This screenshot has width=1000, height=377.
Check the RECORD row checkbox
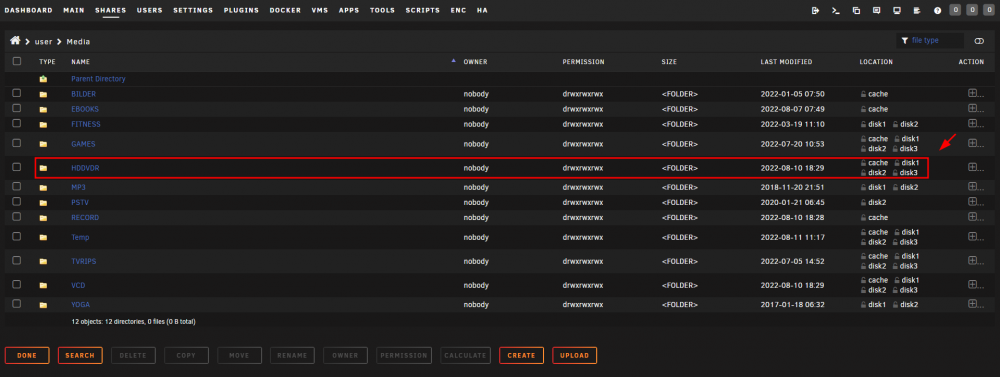(x=17, y=216)
